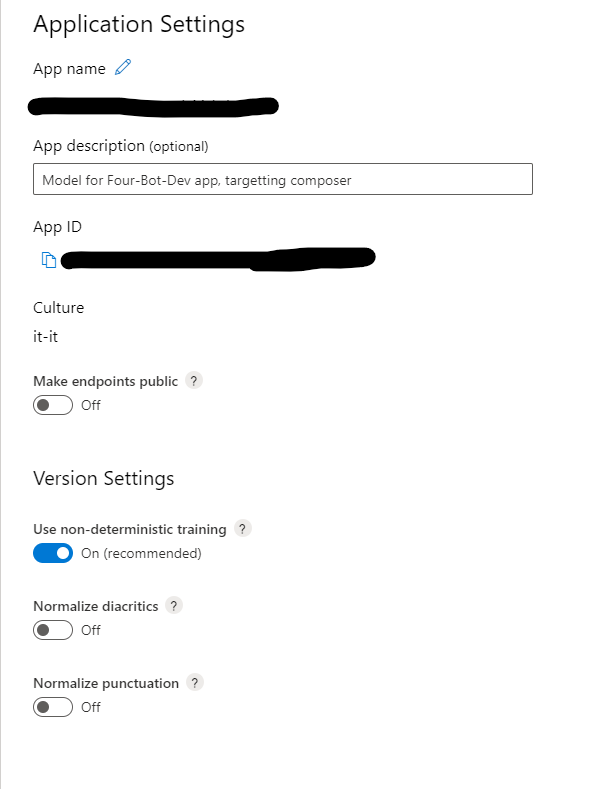
Task: Enable the Normalize diacritics switch
Action: pos(53,630)
